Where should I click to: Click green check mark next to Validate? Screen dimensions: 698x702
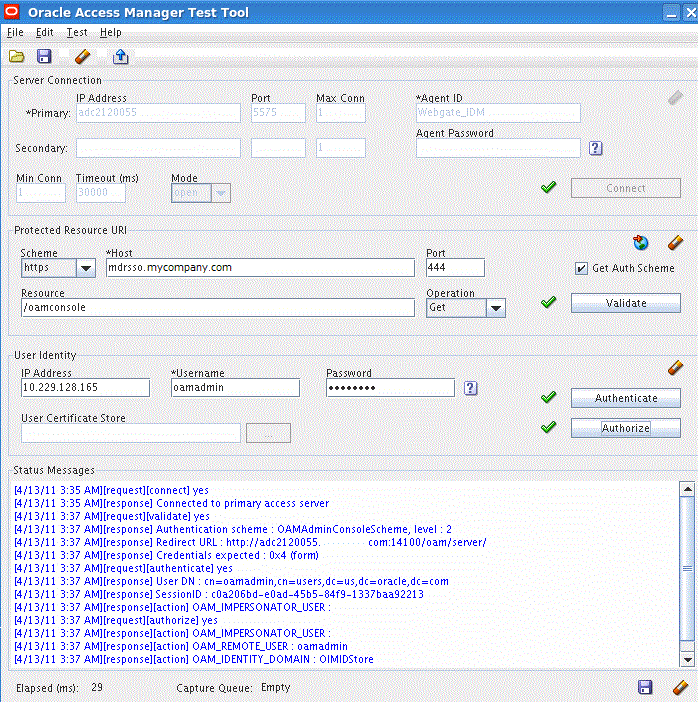[548, 302]
